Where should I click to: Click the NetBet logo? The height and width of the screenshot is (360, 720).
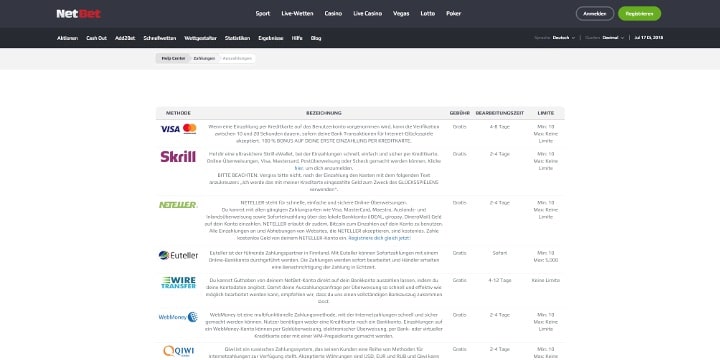pyautogui.click(x=79, y=14)
